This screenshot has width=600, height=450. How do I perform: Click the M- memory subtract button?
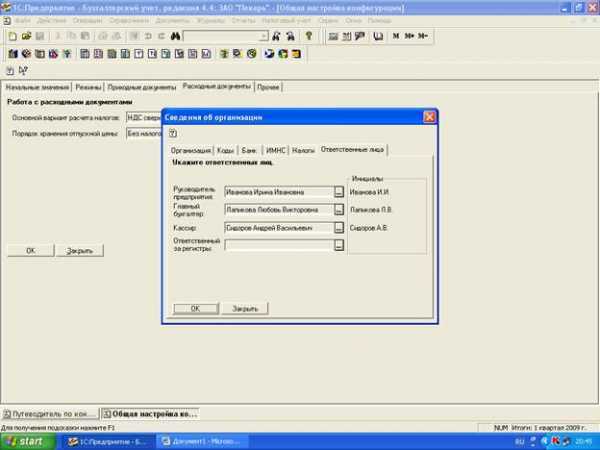point(423,36)
